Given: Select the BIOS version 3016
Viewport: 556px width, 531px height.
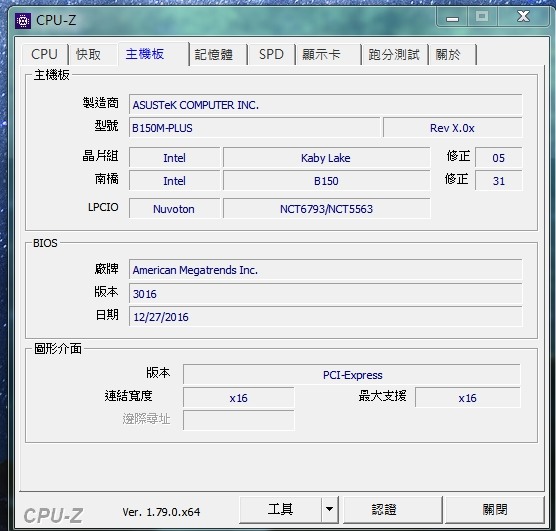Looking at the screenshot, I should (x=326, y=293).
